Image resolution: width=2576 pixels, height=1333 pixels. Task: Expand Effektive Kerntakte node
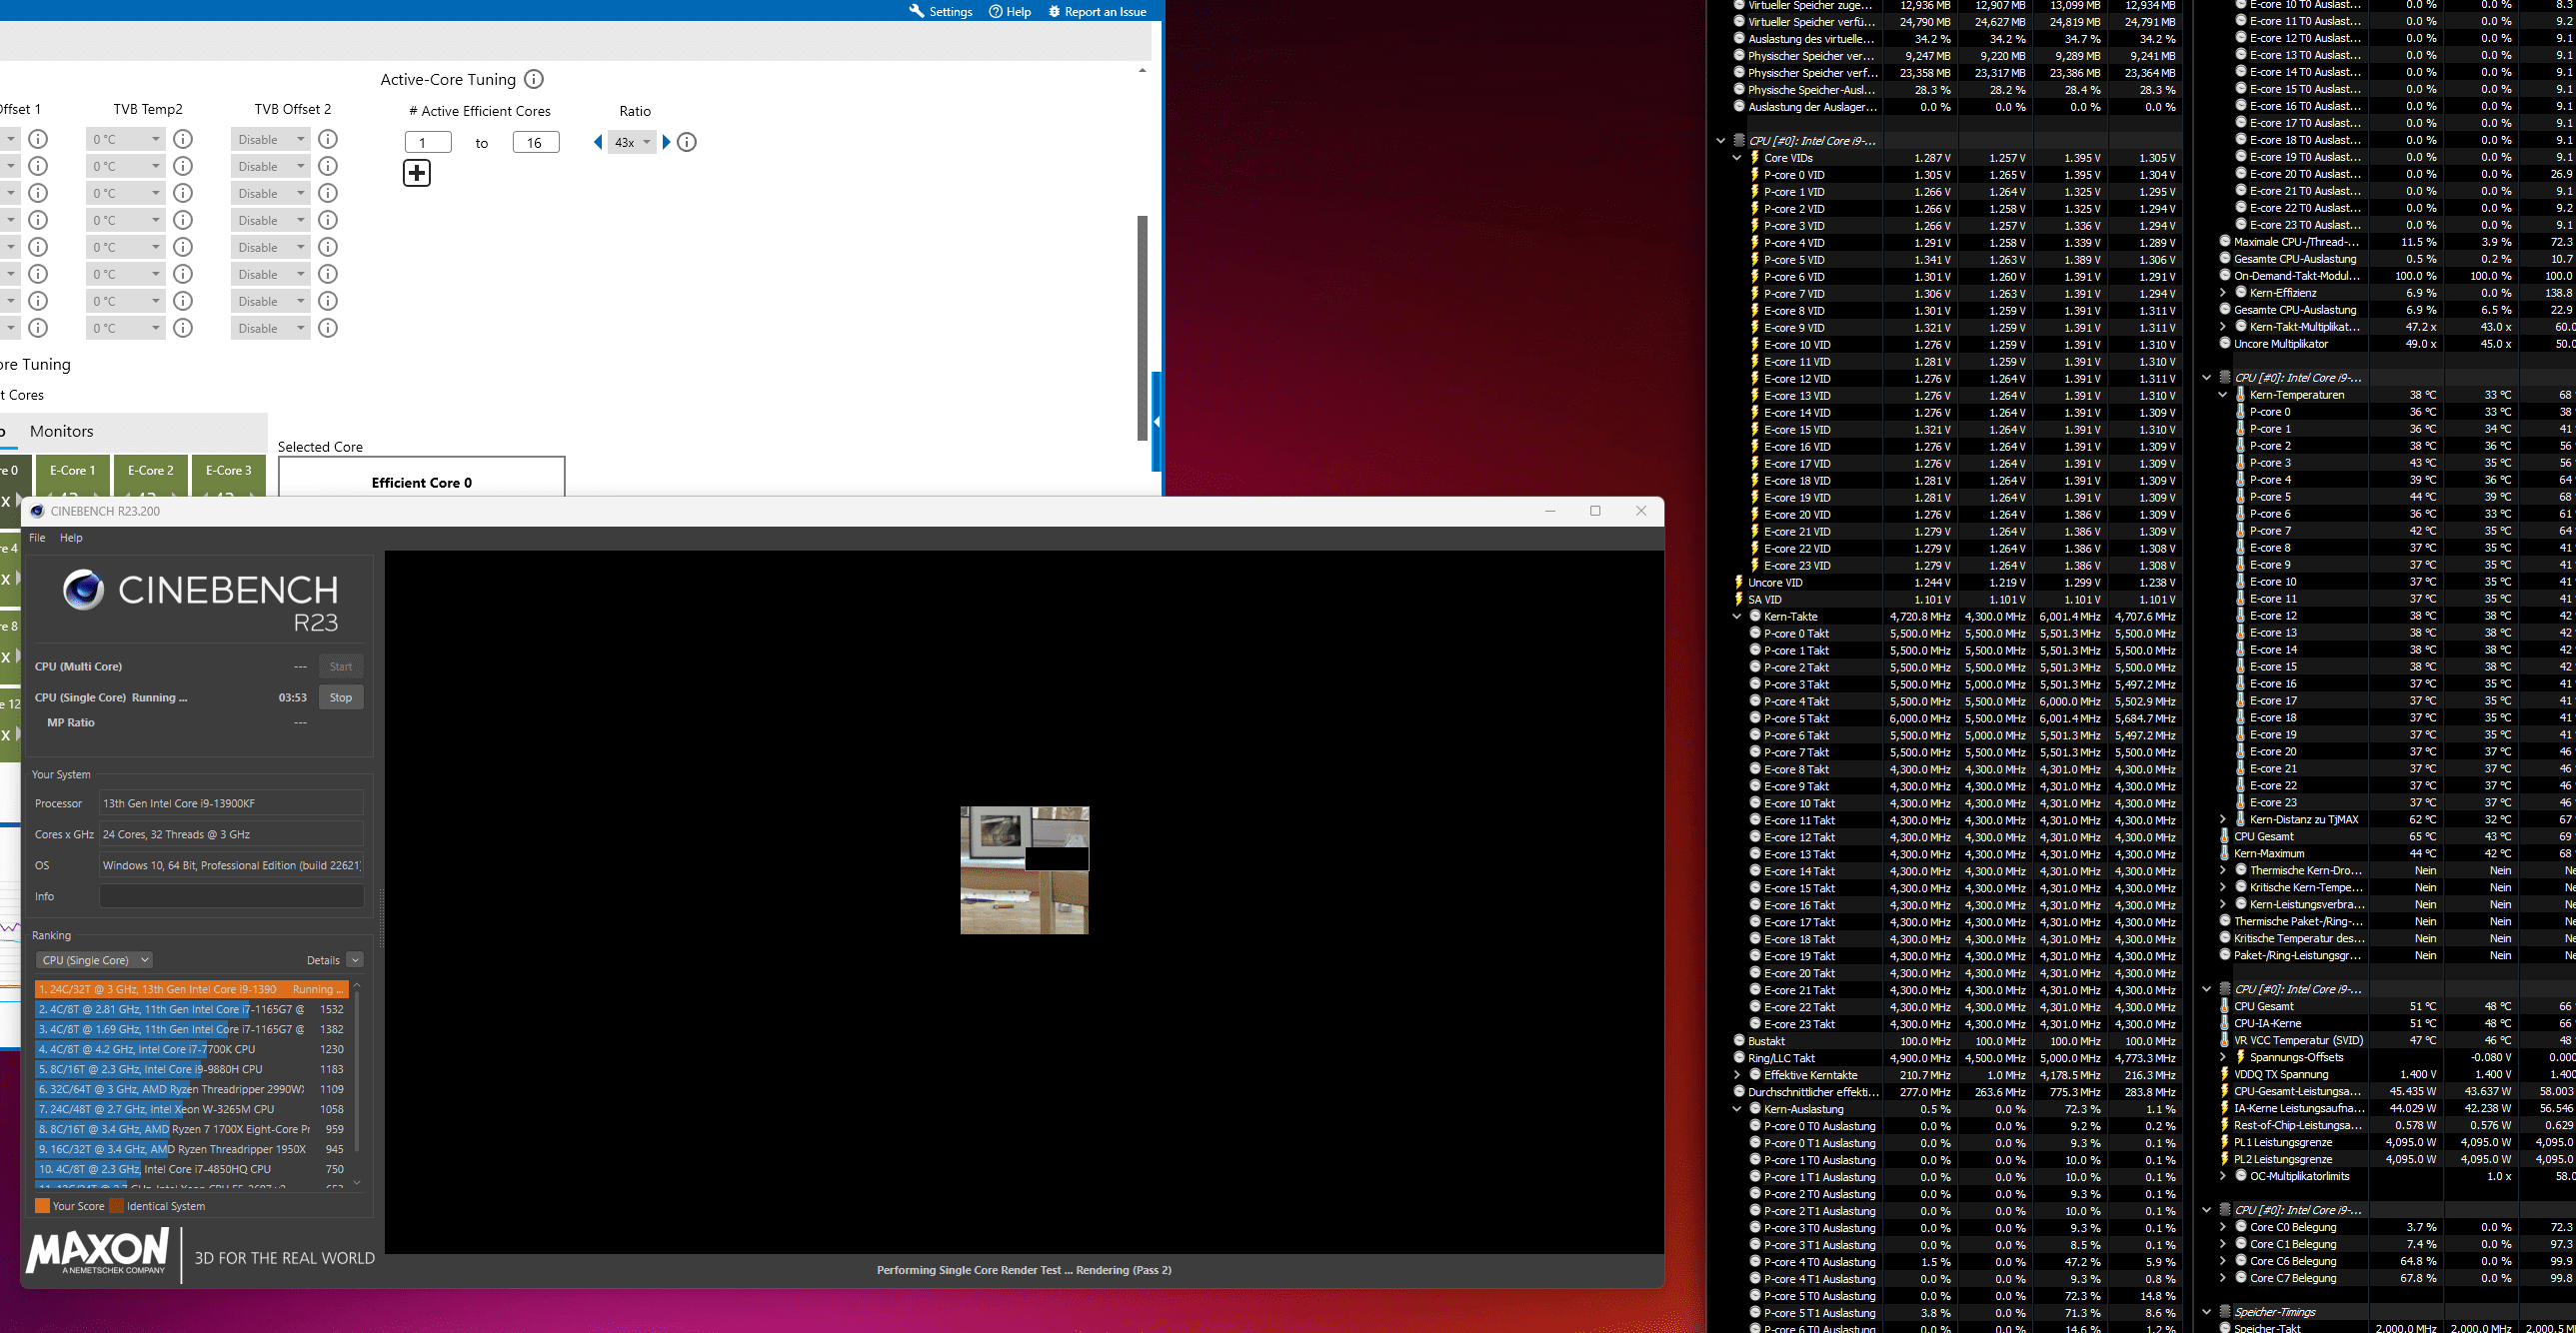point(1737,1075)
